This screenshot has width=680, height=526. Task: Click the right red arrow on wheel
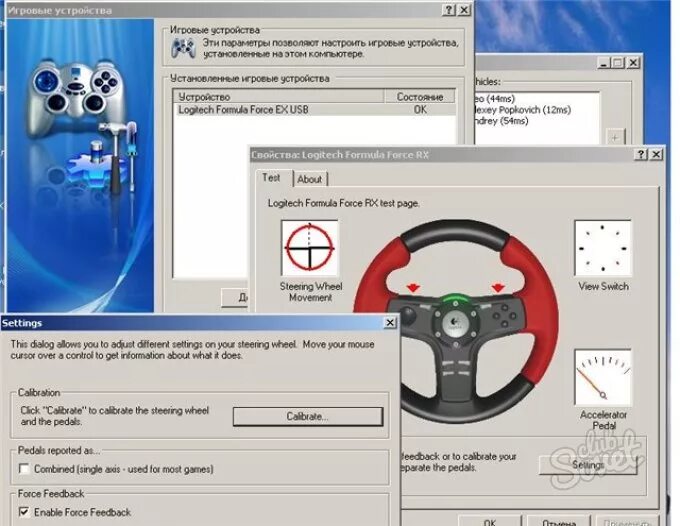coord(498,288)
